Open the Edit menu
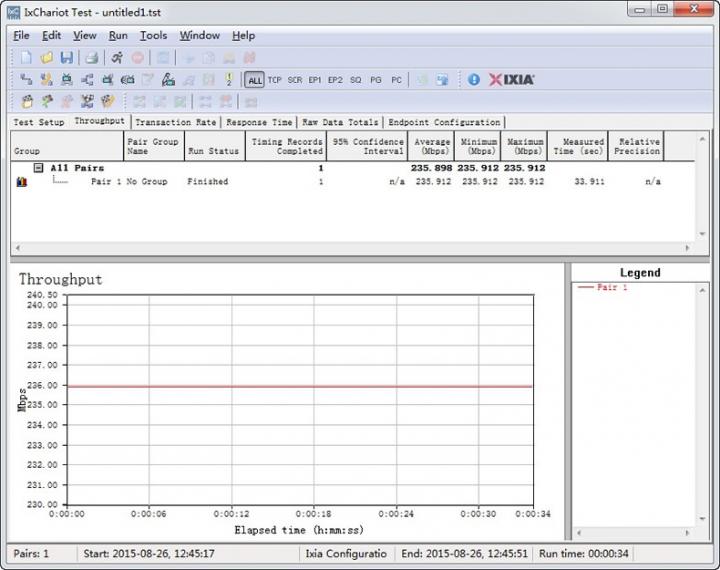 (x=51, y=35)
